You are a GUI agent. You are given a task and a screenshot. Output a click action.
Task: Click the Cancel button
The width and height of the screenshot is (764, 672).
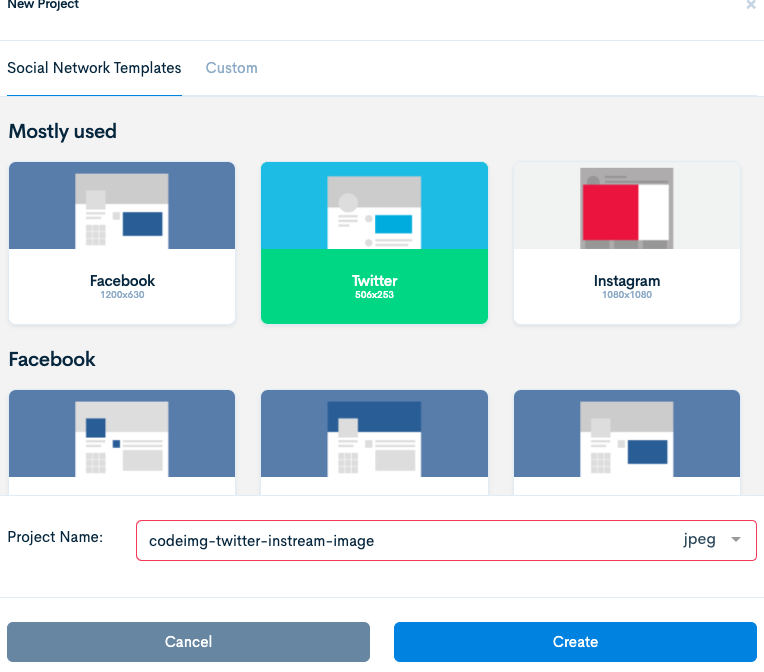(188, 641)
